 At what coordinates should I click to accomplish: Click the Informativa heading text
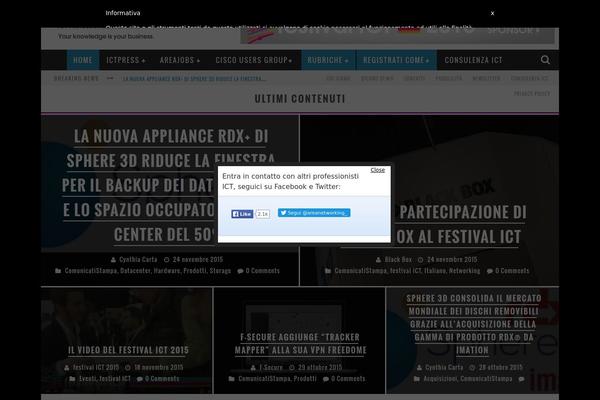click(x=123, y=13)
